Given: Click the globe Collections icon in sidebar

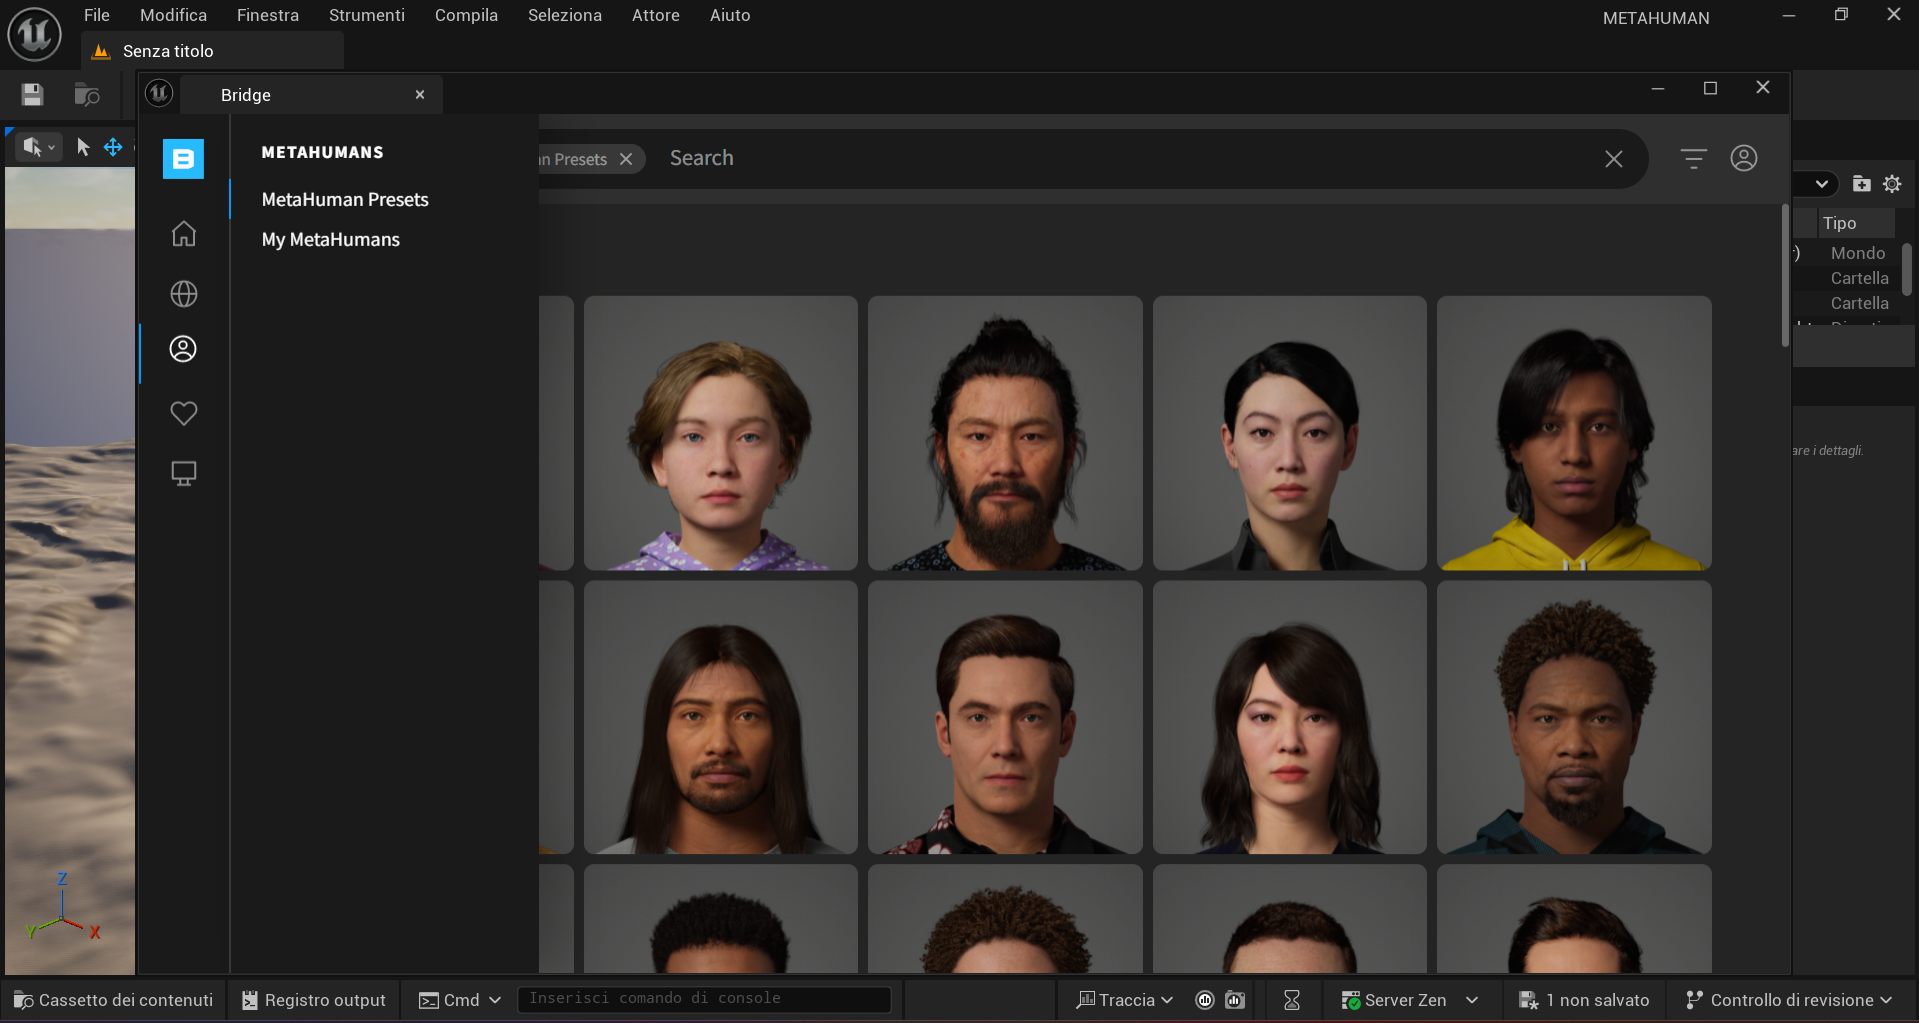Looking at the screenshot, I should pos(184,294).
